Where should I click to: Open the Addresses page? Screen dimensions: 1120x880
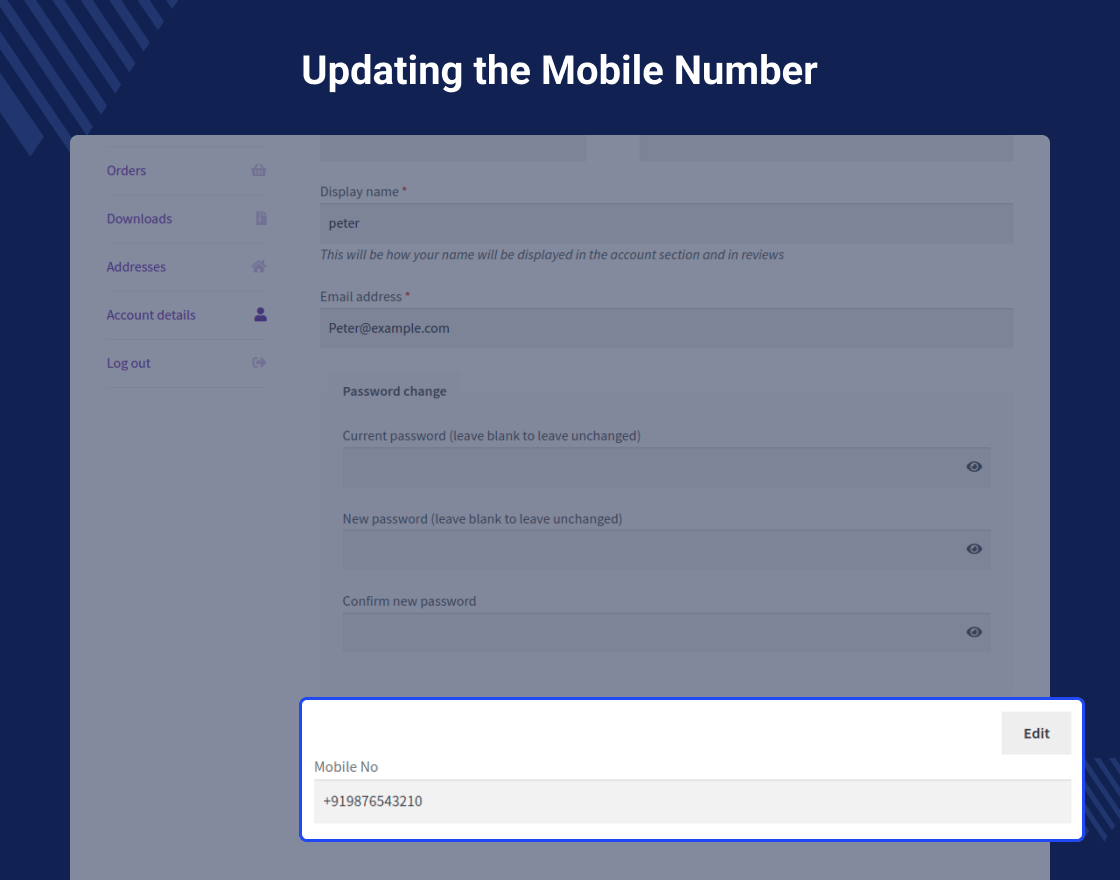tap(136, 266)
